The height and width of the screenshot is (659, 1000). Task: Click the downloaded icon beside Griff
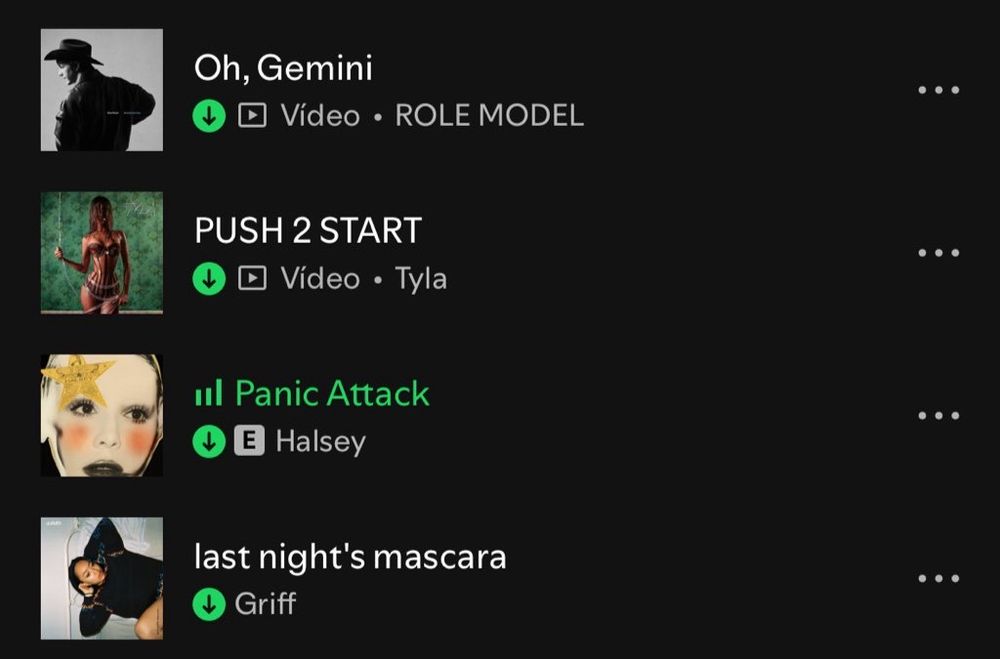point(209,604)
